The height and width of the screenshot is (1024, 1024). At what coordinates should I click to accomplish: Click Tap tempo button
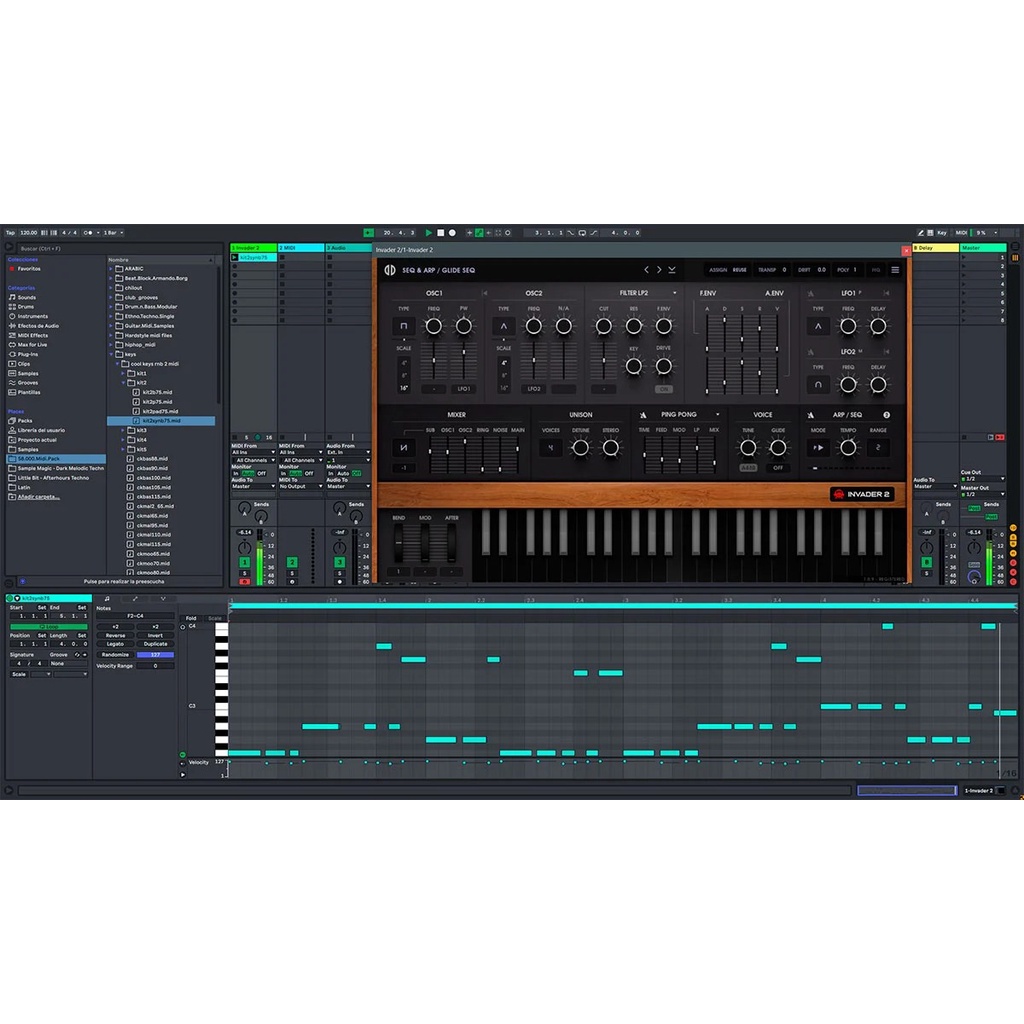pos(10,232)
